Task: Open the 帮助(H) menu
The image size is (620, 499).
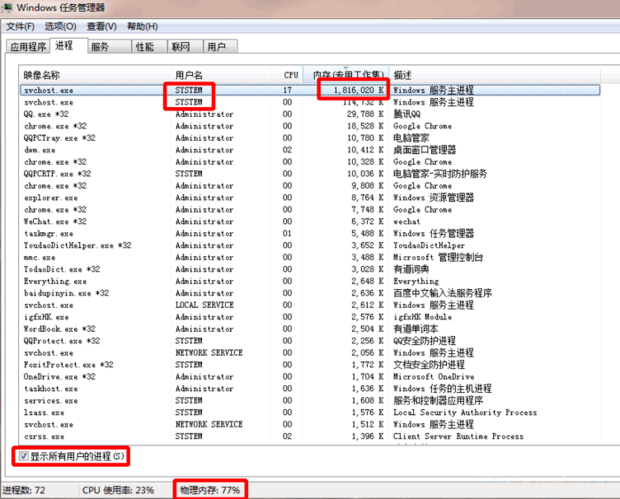Action: (x=141, y=26)
